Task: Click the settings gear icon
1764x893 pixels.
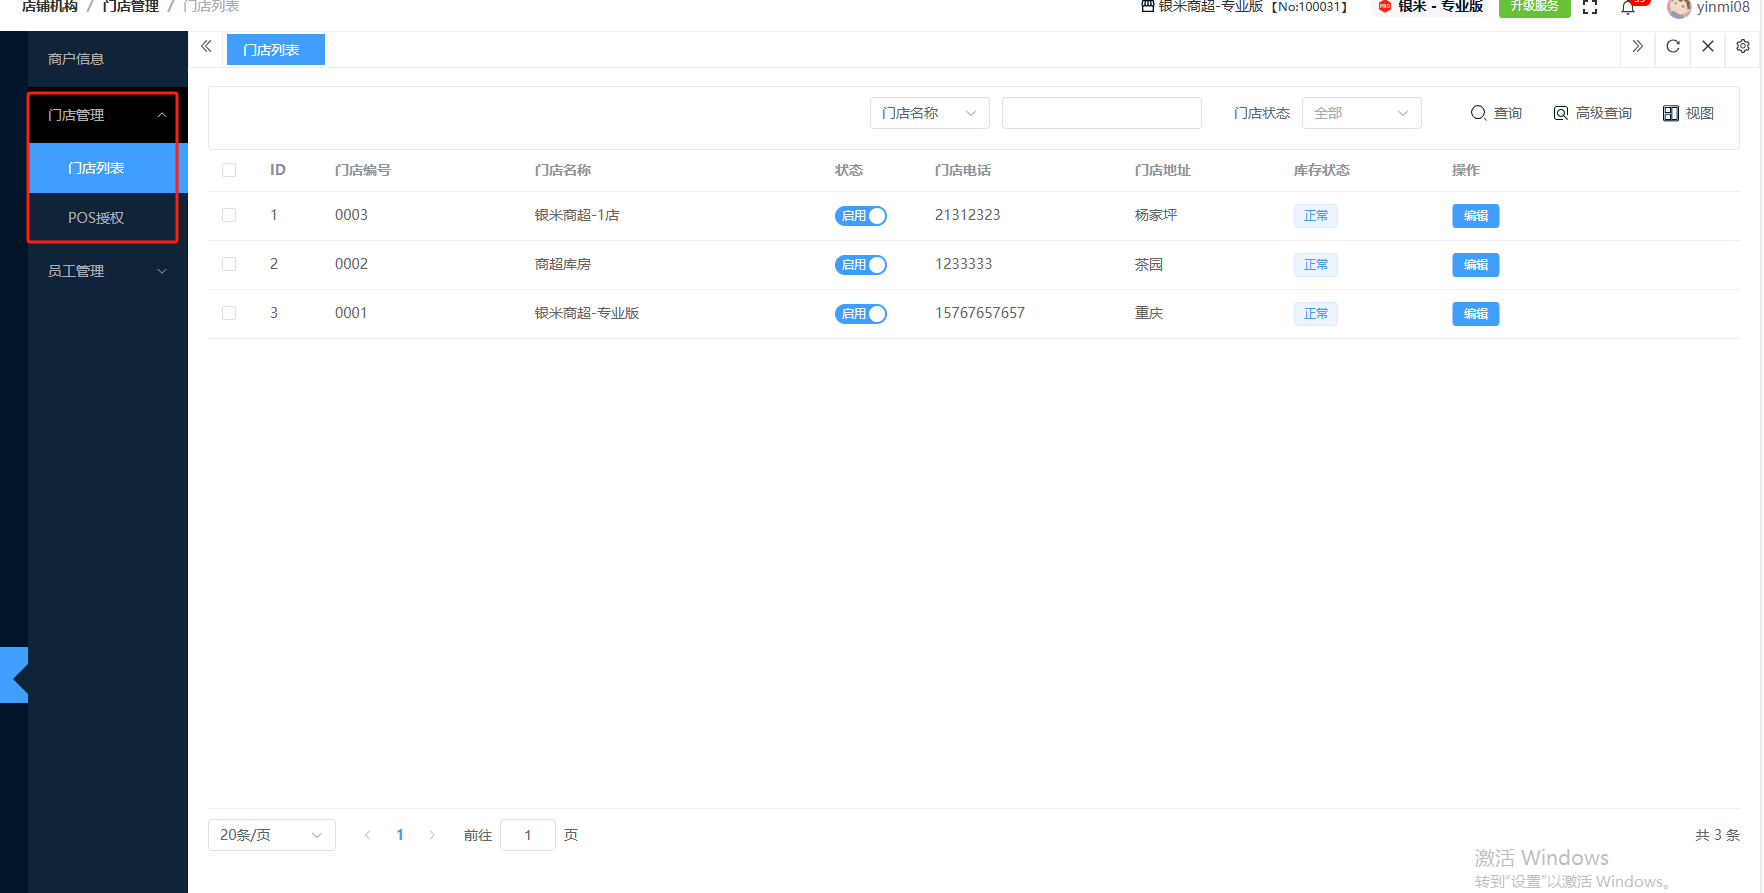Action: click(1743, 47)
